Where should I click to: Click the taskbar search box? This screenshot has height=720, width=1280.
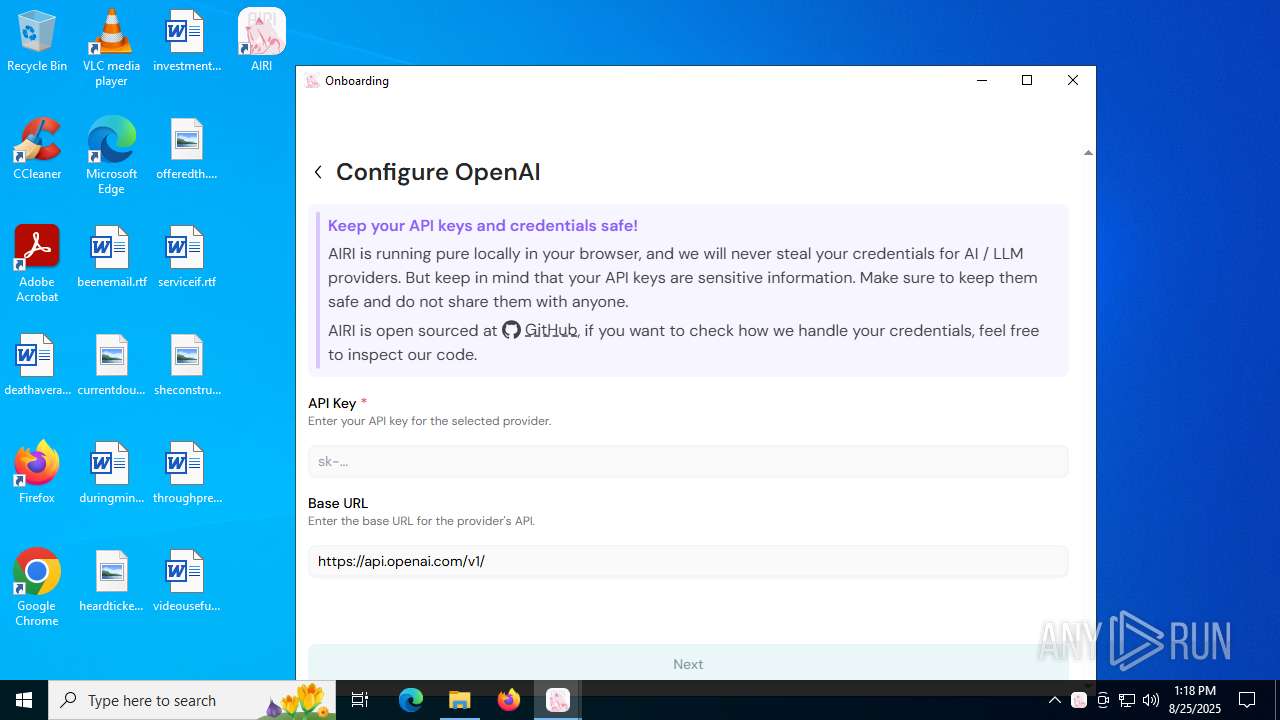(192, 700)
